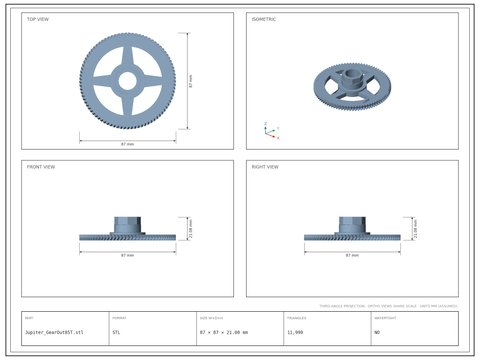
Task: Click the watertight NO value
Action: point(377,332)
